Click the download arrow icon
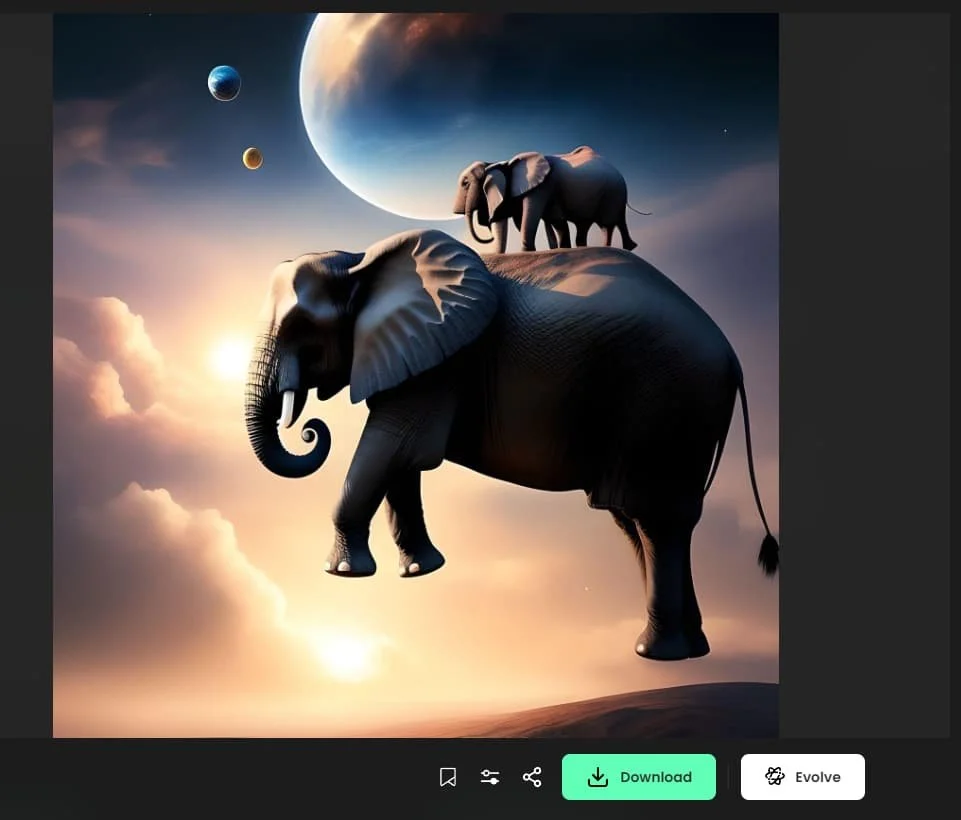The image size is (961, 820). point(598,777)
